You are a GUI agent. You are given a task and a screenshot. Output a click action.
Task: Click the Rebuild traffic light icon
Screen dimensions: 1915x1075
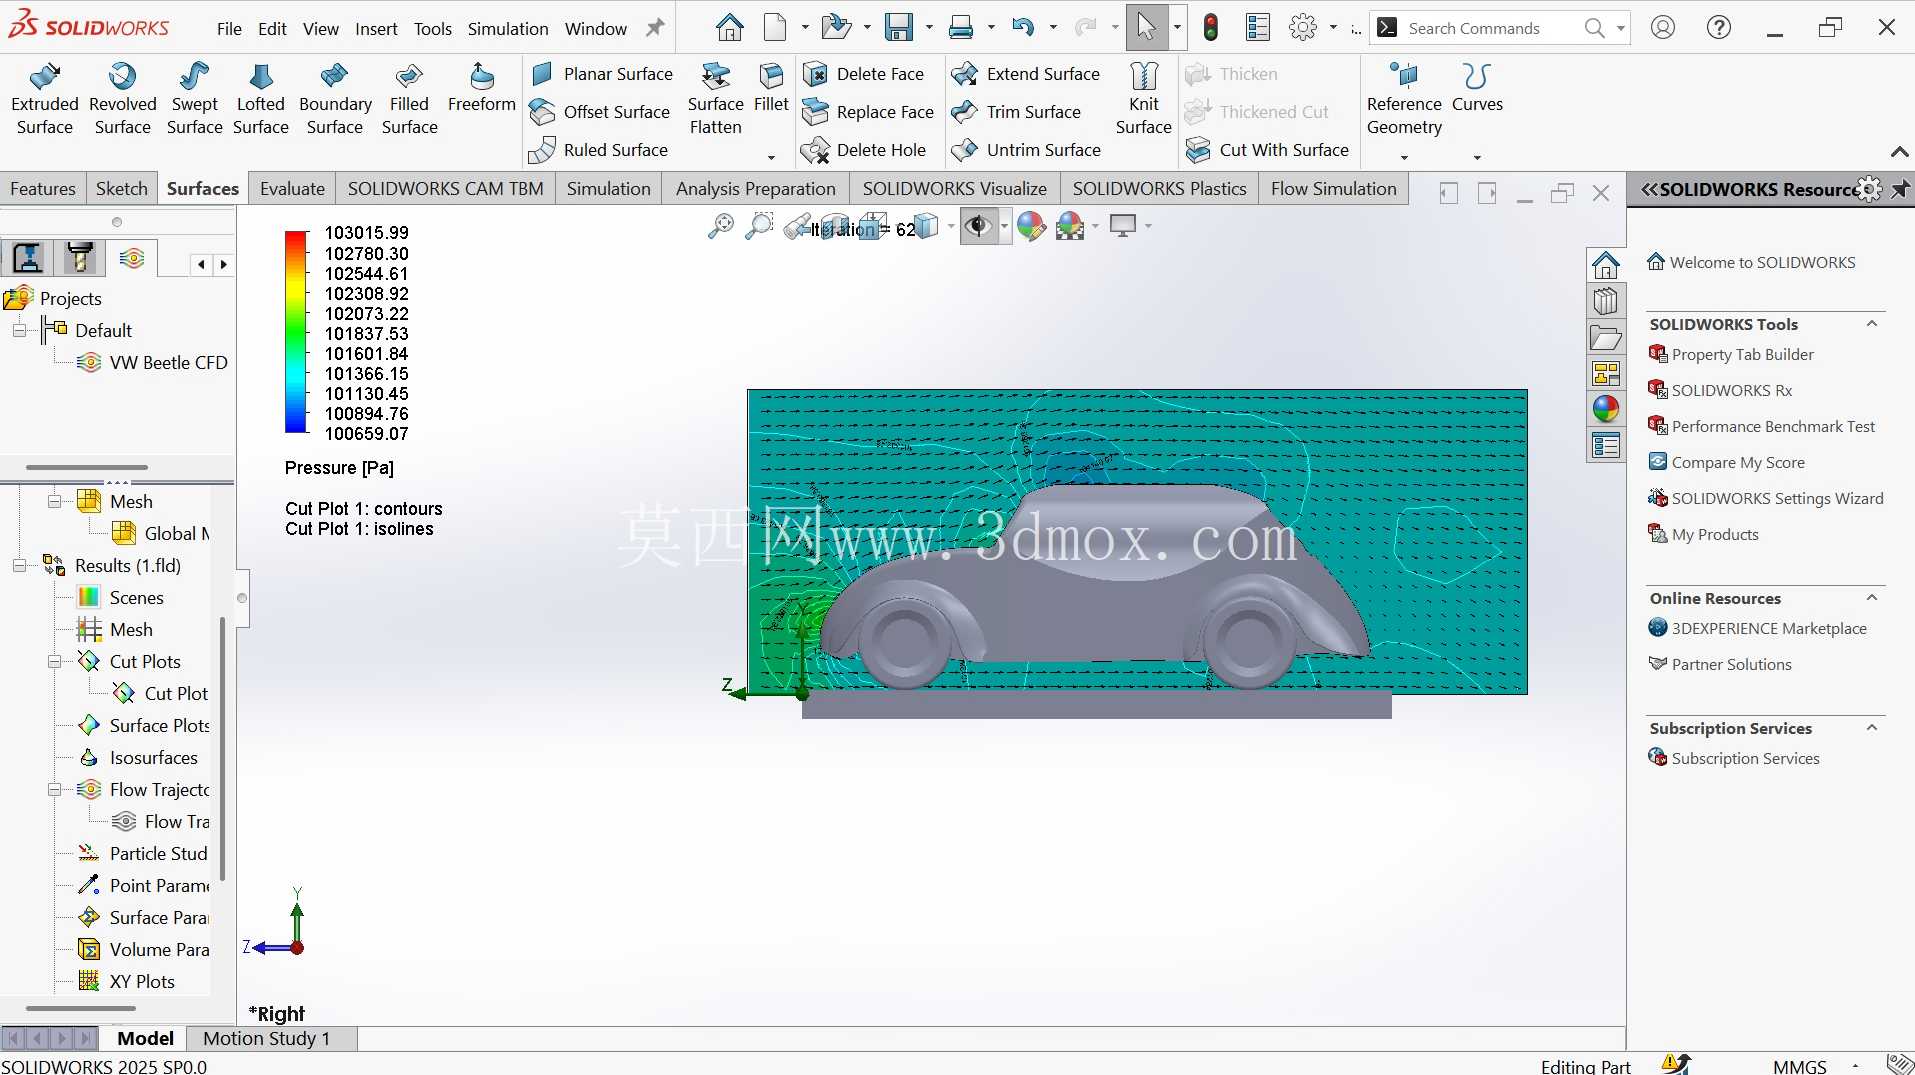click(x=1211, y=28)
